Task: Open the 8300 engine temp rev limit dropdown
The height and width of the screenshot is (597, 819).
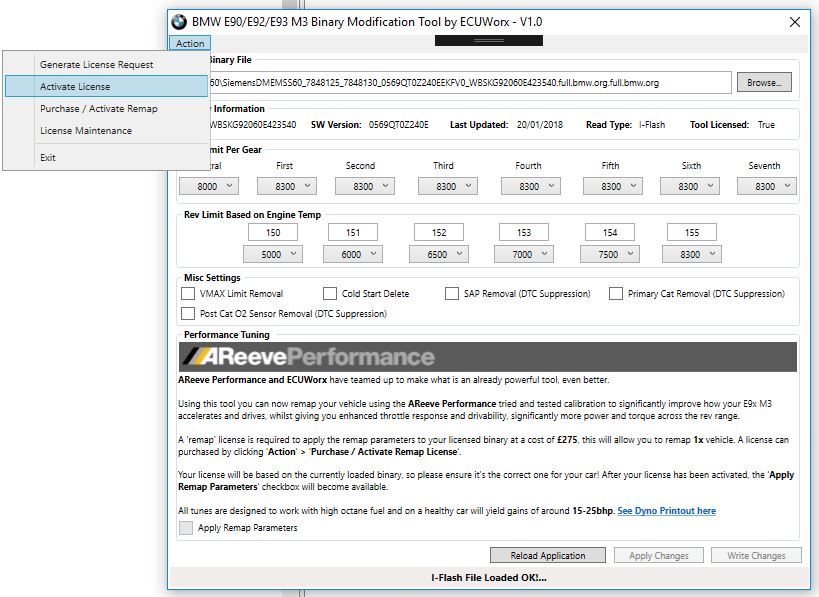Action: tap(692, 254)
